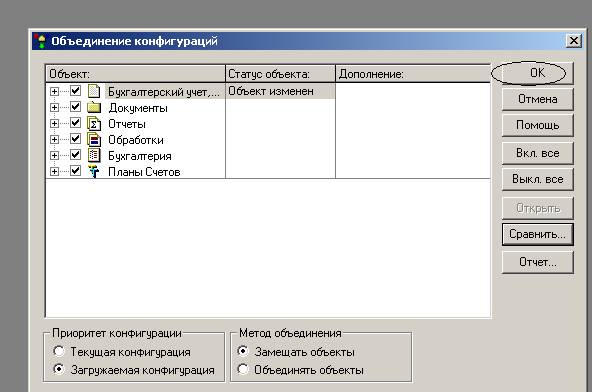The image size is (592, 392).
Task: Click the Обработки icon
Action: [x=94, y=140]
